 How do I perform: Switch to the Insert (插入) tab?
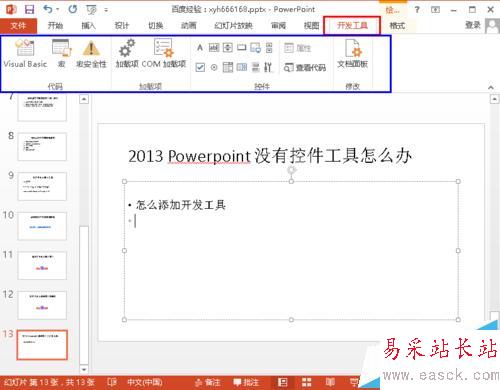89,26
